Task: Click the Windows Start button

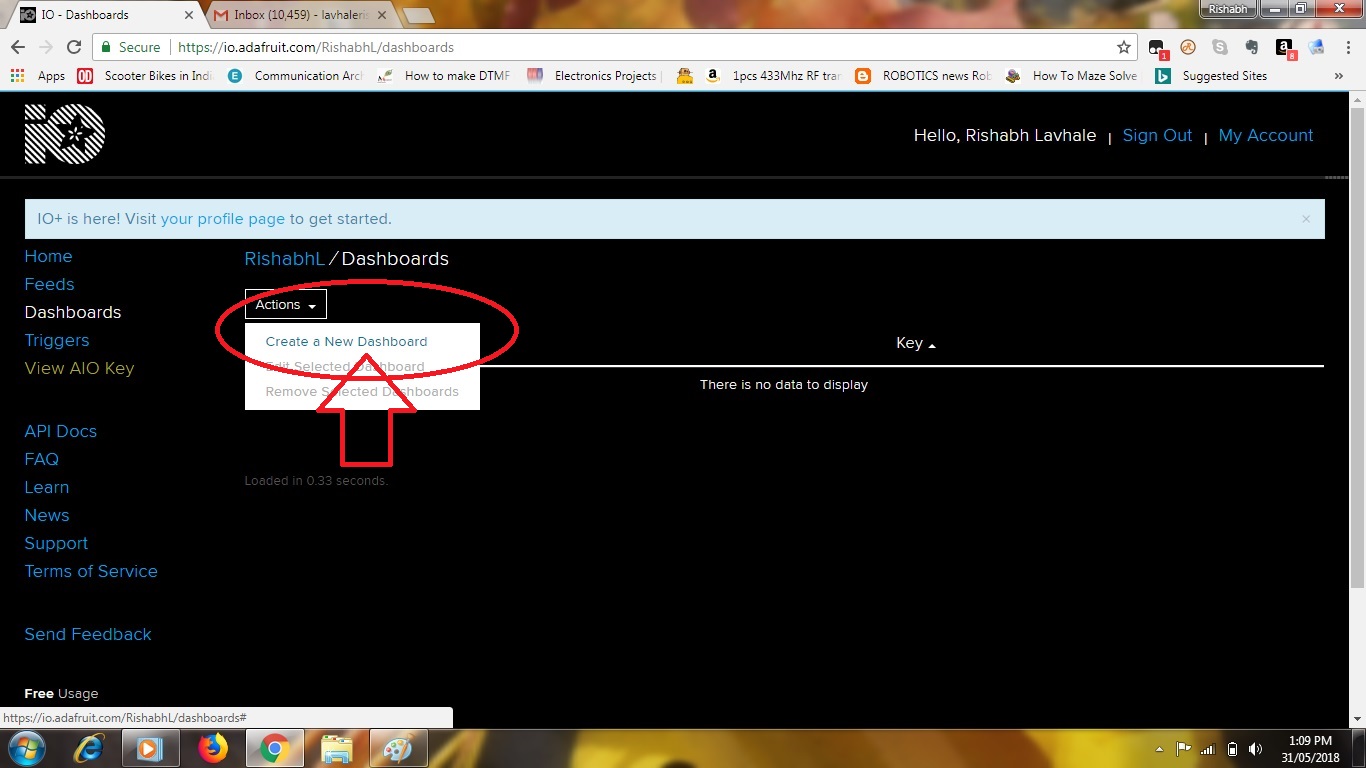Action: [x=26, y=748]
